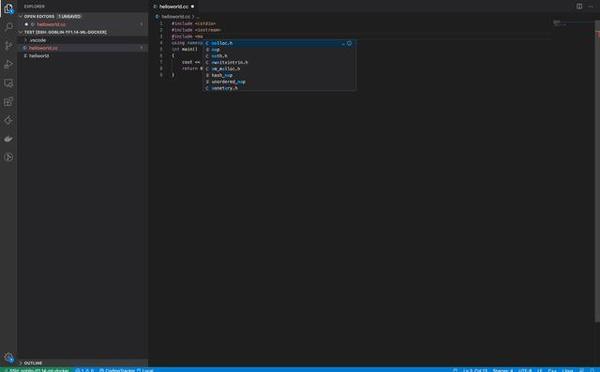Open the Run and Debug view
The image size is (600, 372).
click(8, 64)
